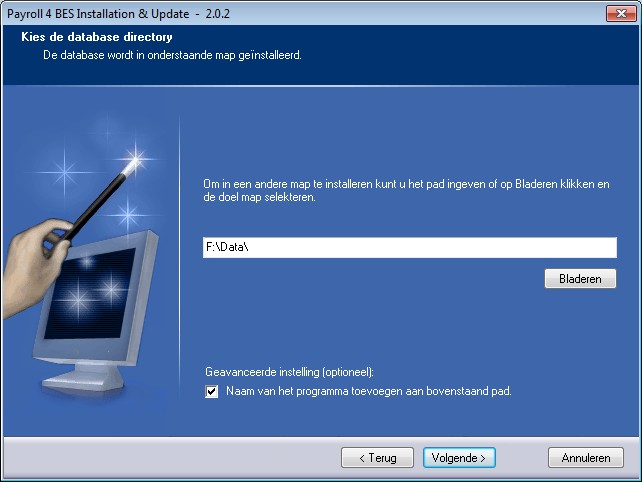Cancel installation with Annuleren button

pyautogui.click(x=586, y=457)
